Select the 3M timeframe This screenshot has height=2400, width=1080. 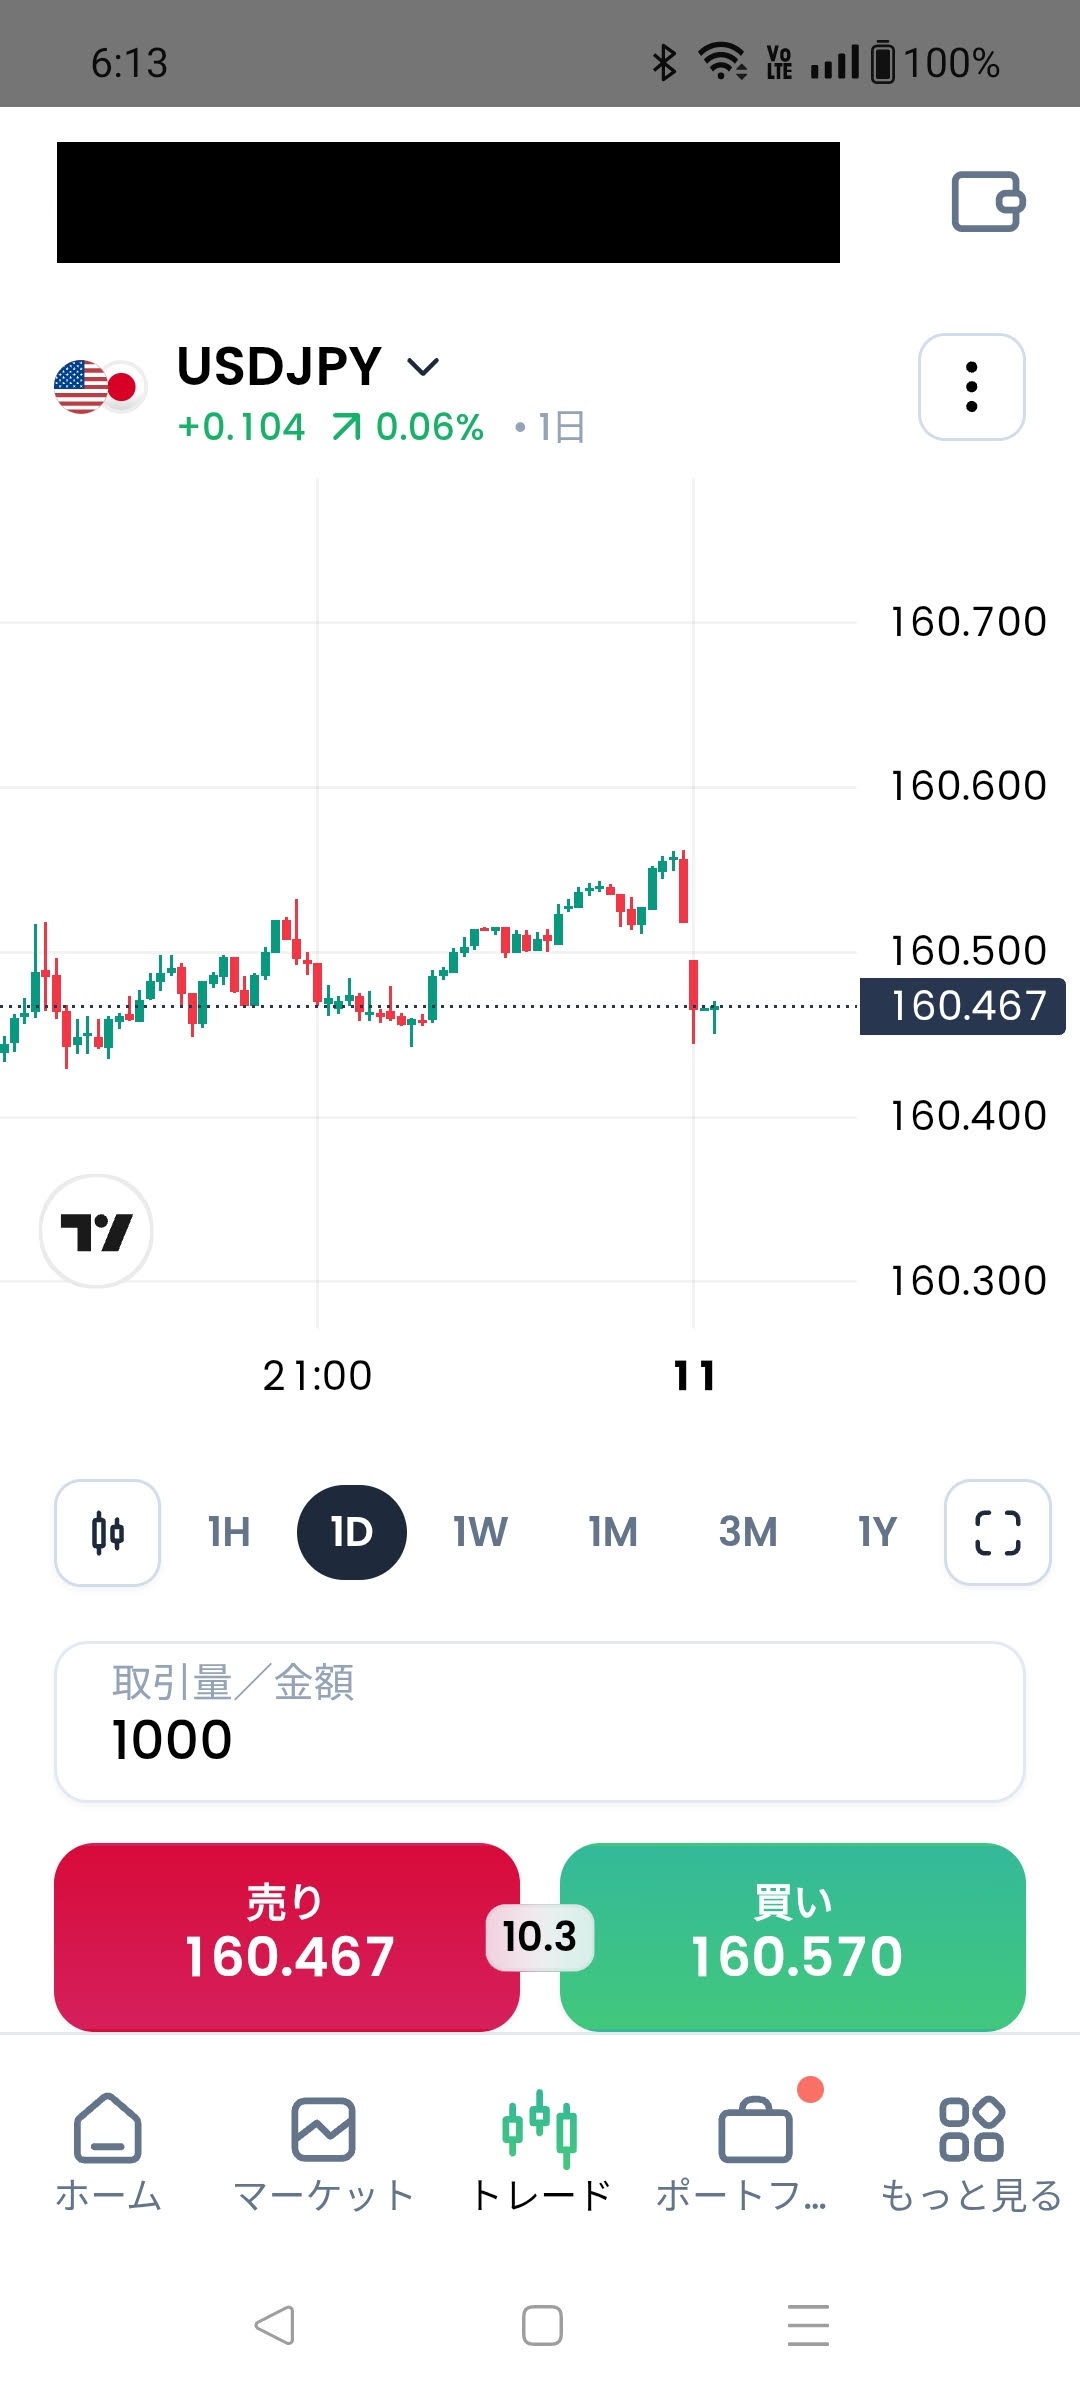click(748, 1532)
